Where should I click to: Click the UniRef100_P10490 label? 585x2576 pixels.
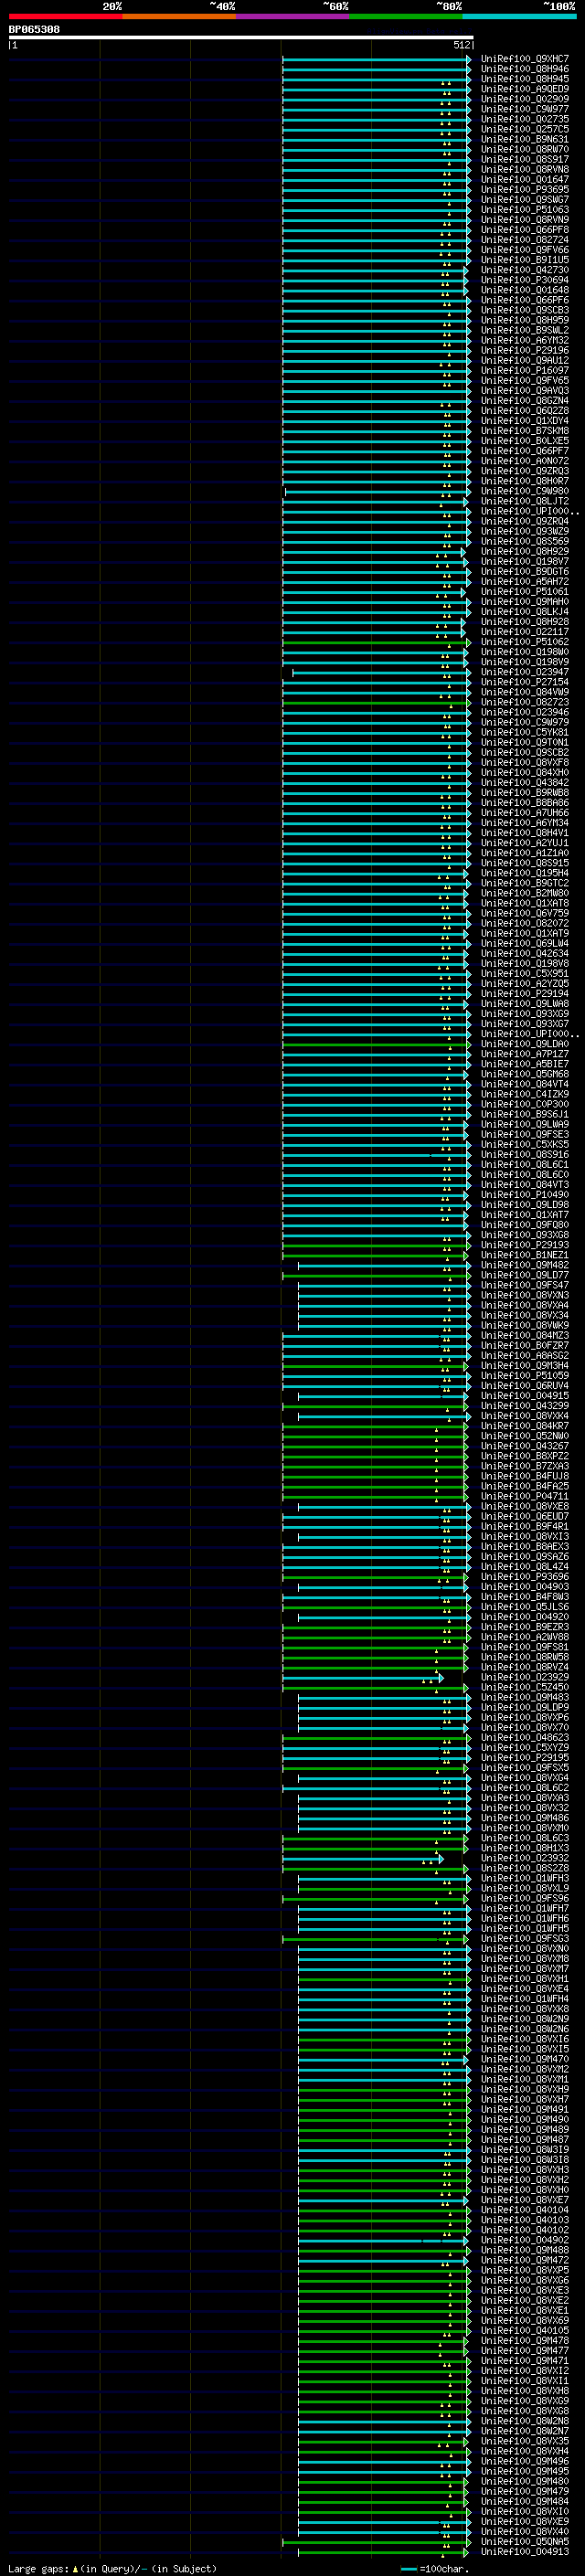tap(525, 1194)
